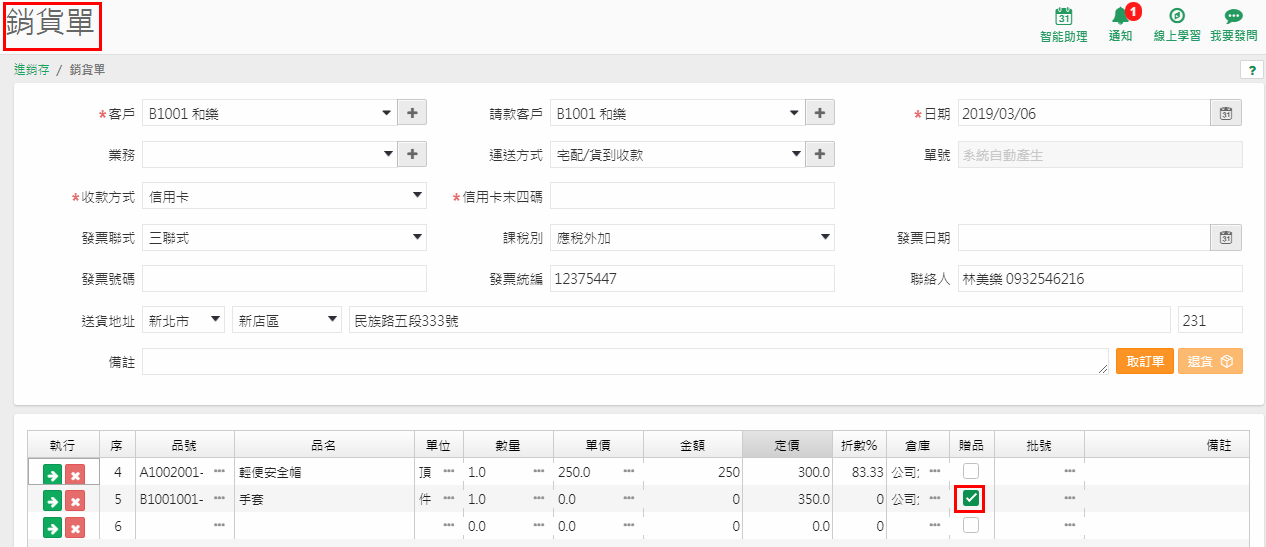Screen dimensions: 1266x547
Task: Click the 發票號碼 input field
Action: click(284, 278)
